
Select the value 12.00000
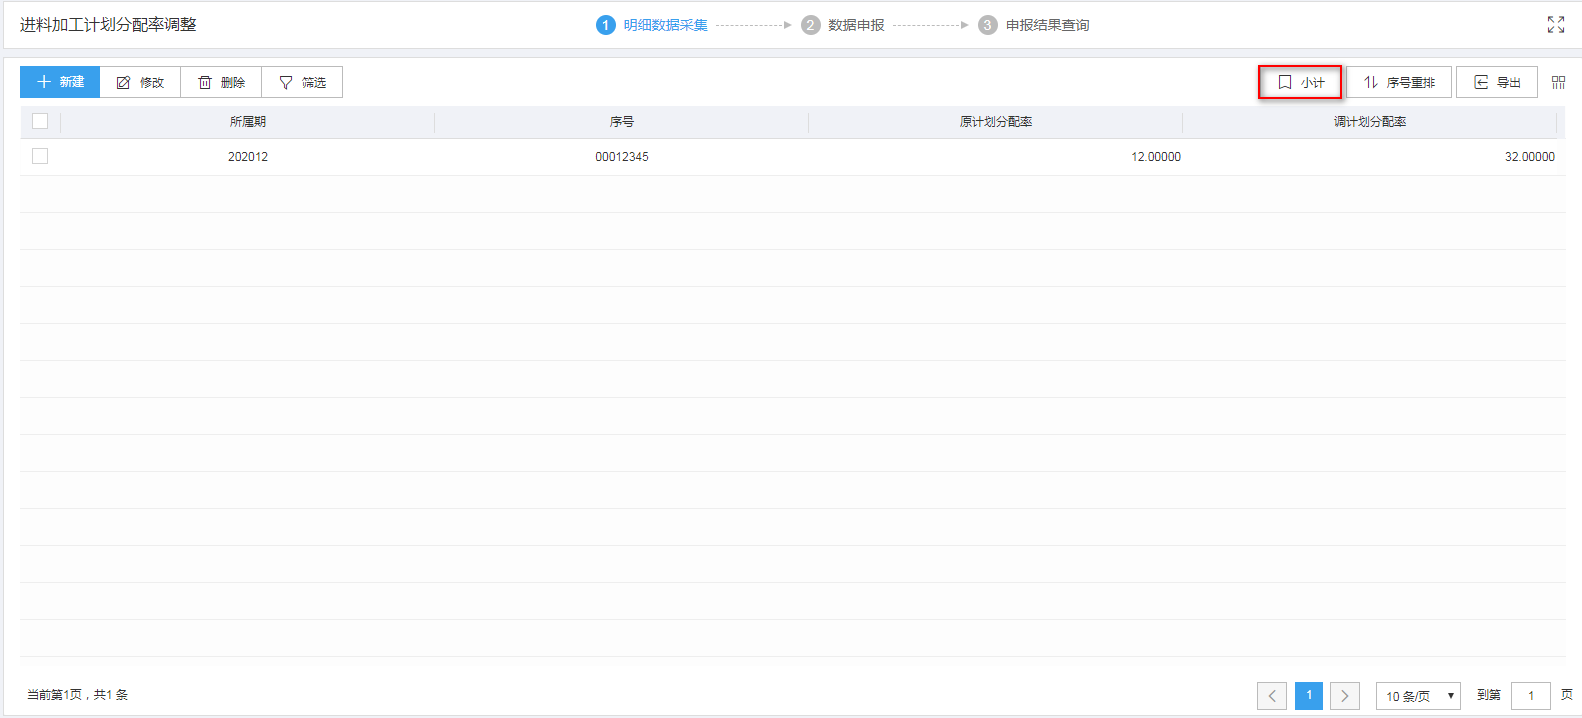click(x=1156, y=157)
